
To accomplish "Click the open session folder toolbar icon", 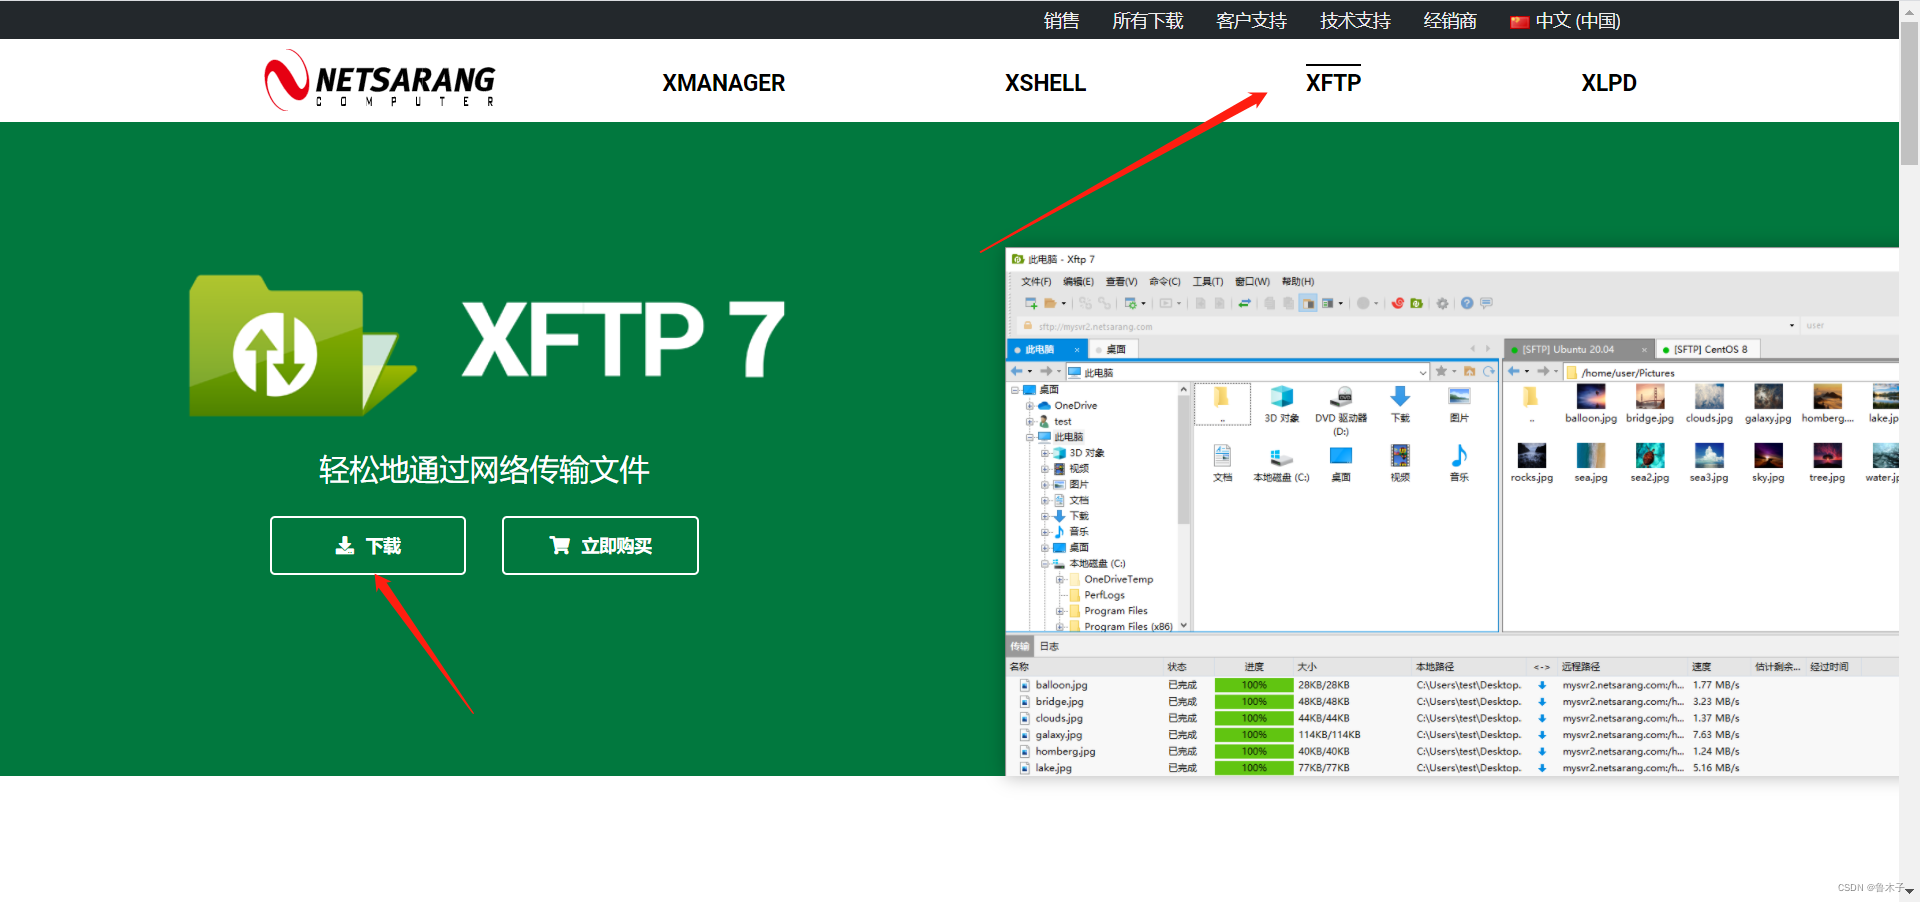I will coord(1050,303).
